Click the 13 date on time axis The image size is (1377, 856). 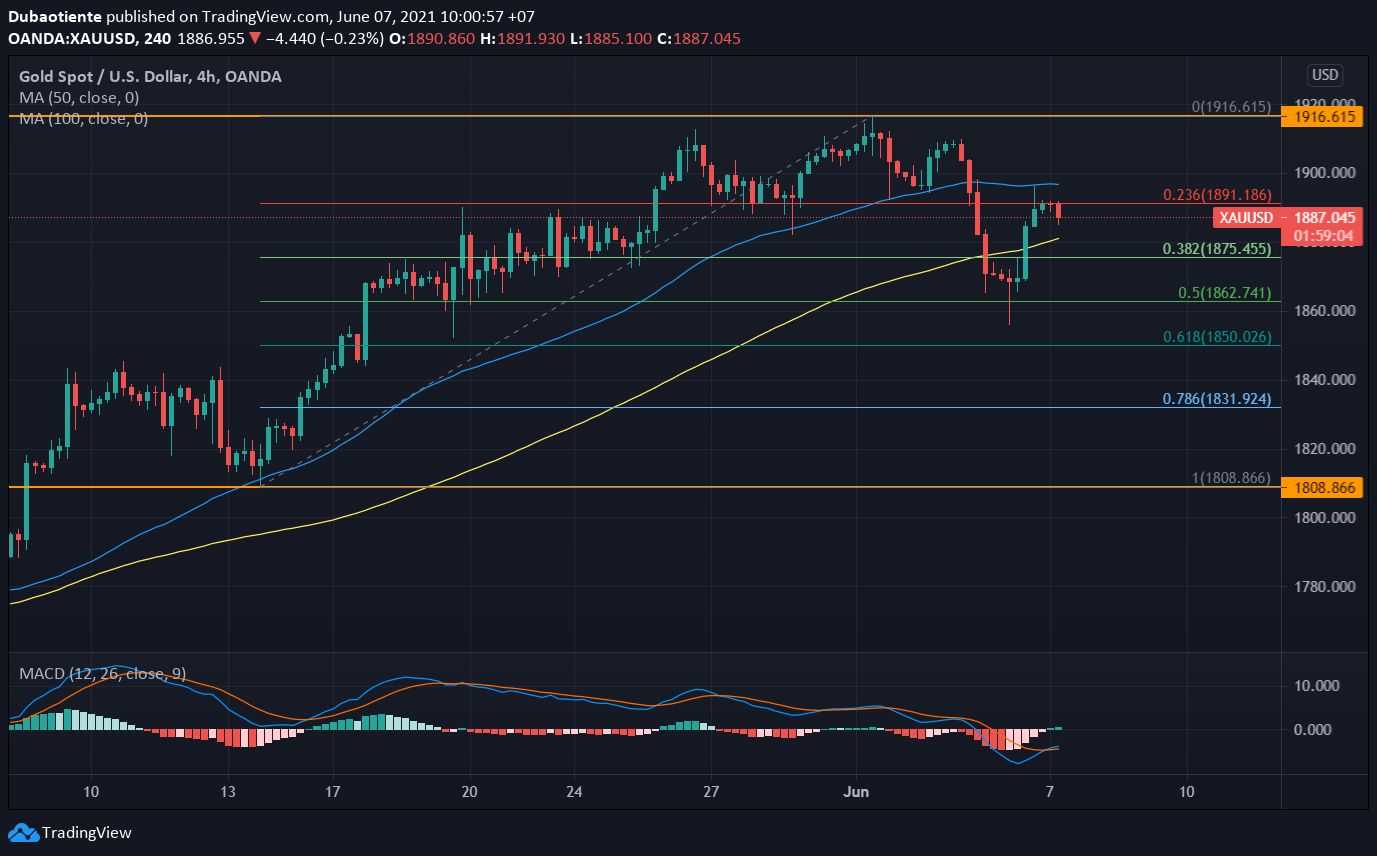pos(228,792)
